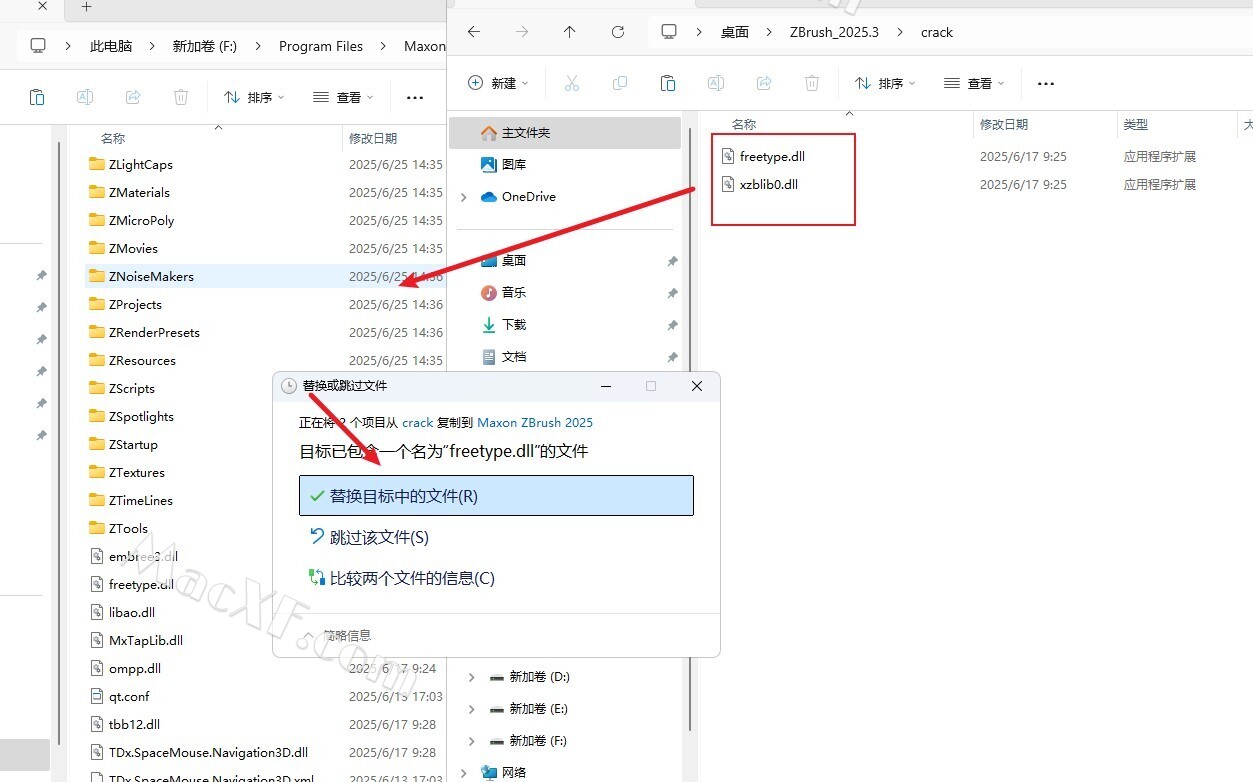This screenshot has height=782, width=1253.
Task: Expand the 新加卷 (D:) drive in the navigation pane
Action: (472, 677)
